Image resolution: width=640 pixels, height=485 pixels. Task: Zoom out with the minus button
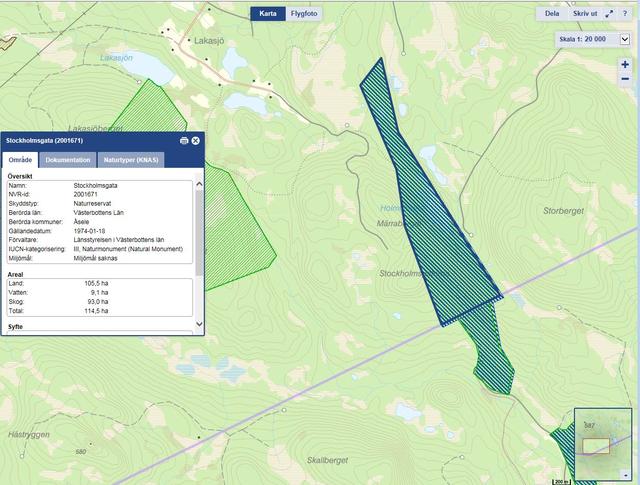click(x=625, y=82)
